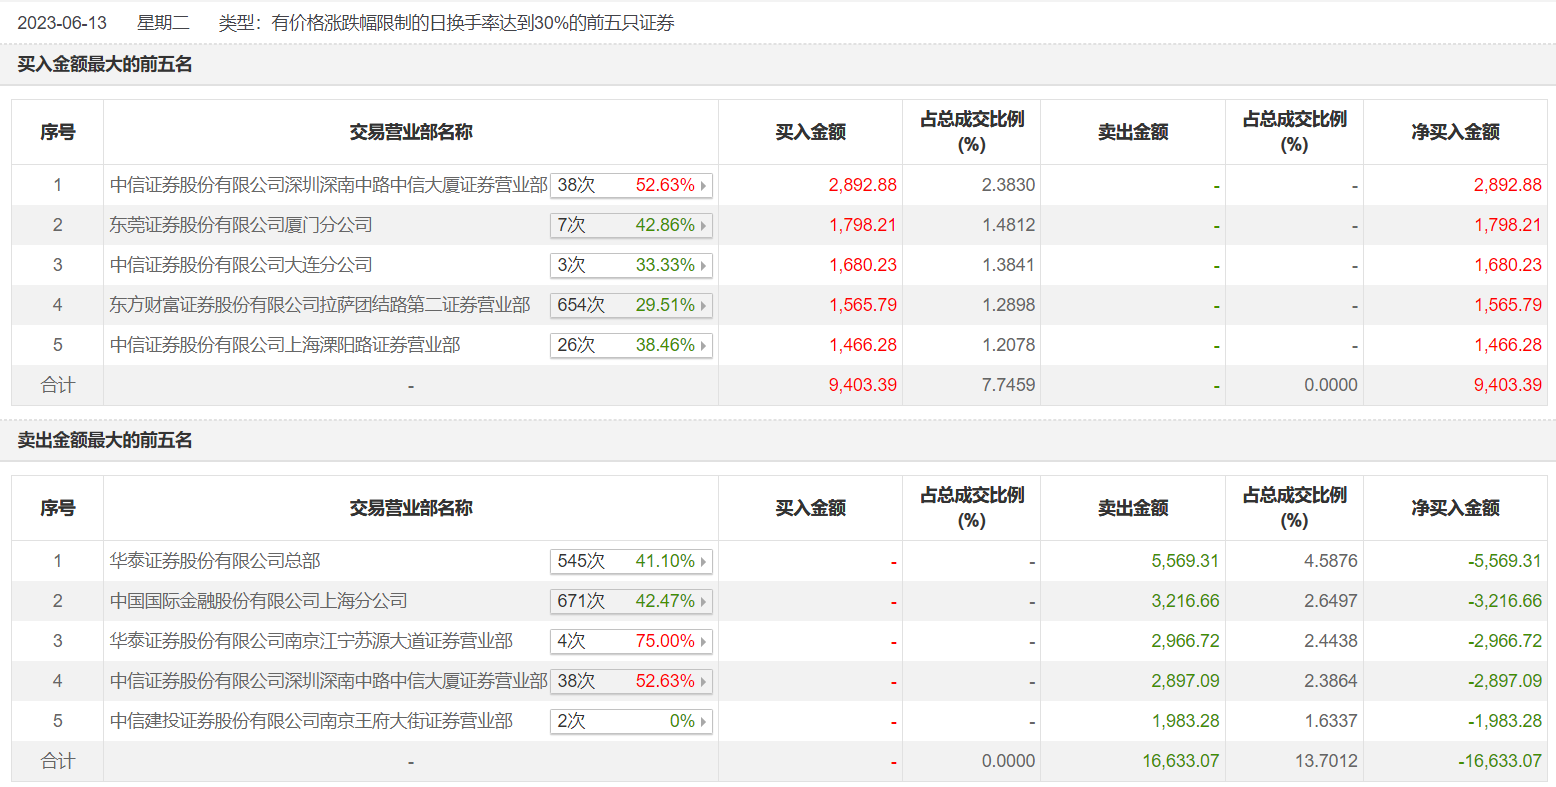
Task: Click the 交易营业部名称 header in the buy table
Action: [x=411, y=132]
